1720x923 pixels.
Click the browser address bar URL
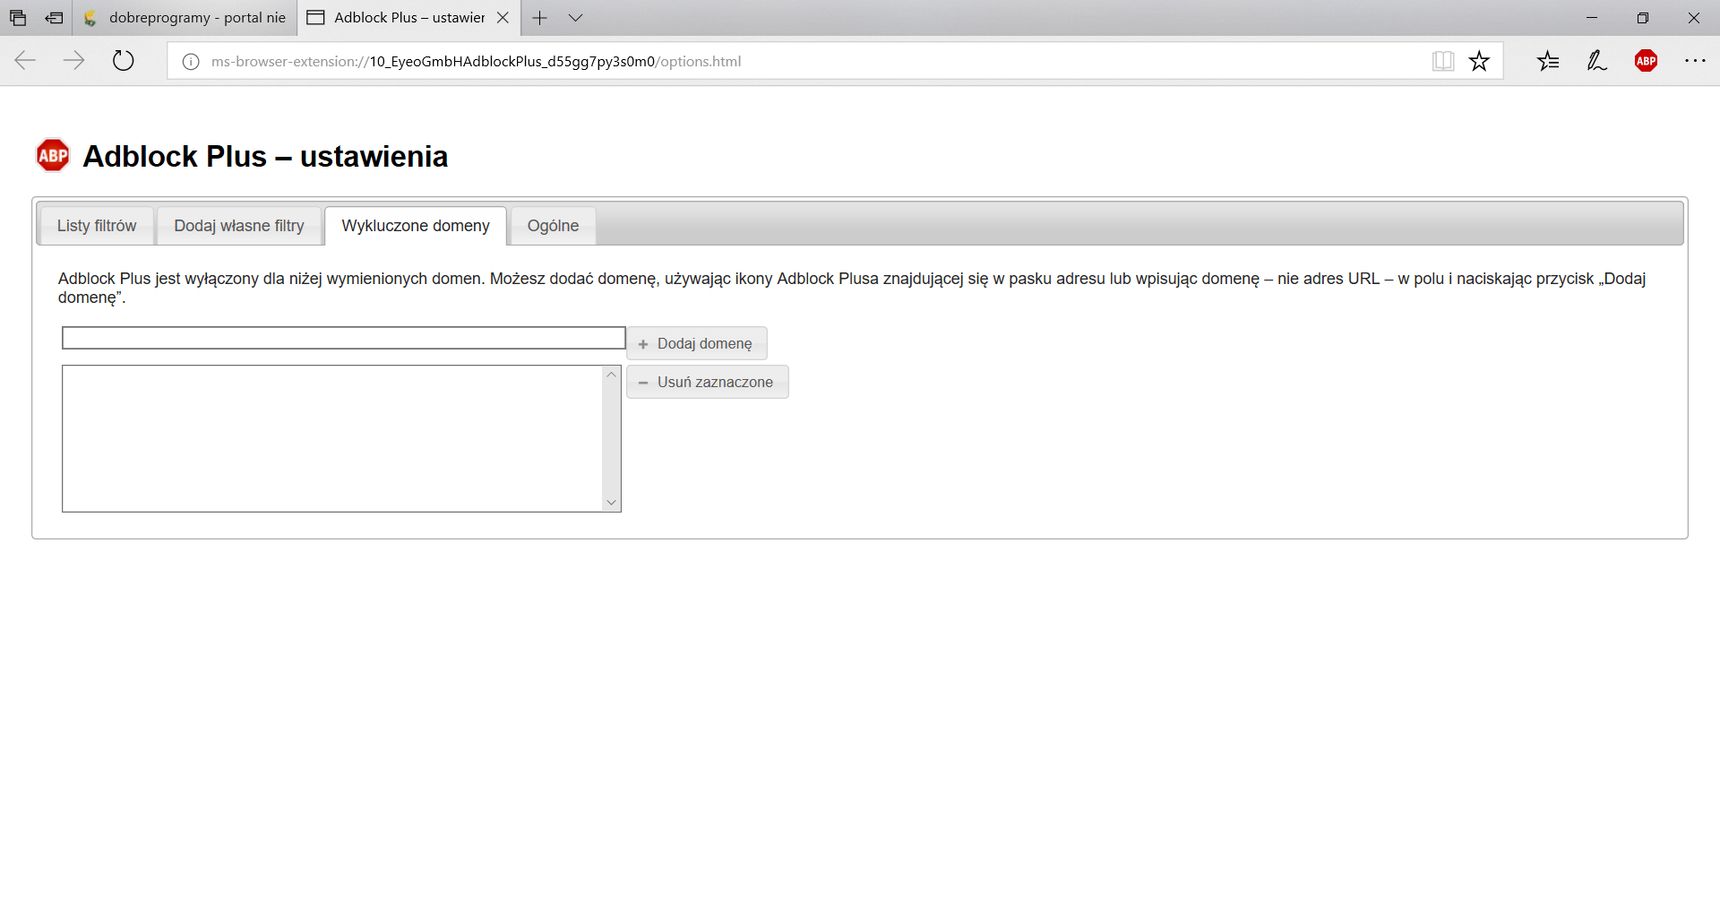(475, 61)
